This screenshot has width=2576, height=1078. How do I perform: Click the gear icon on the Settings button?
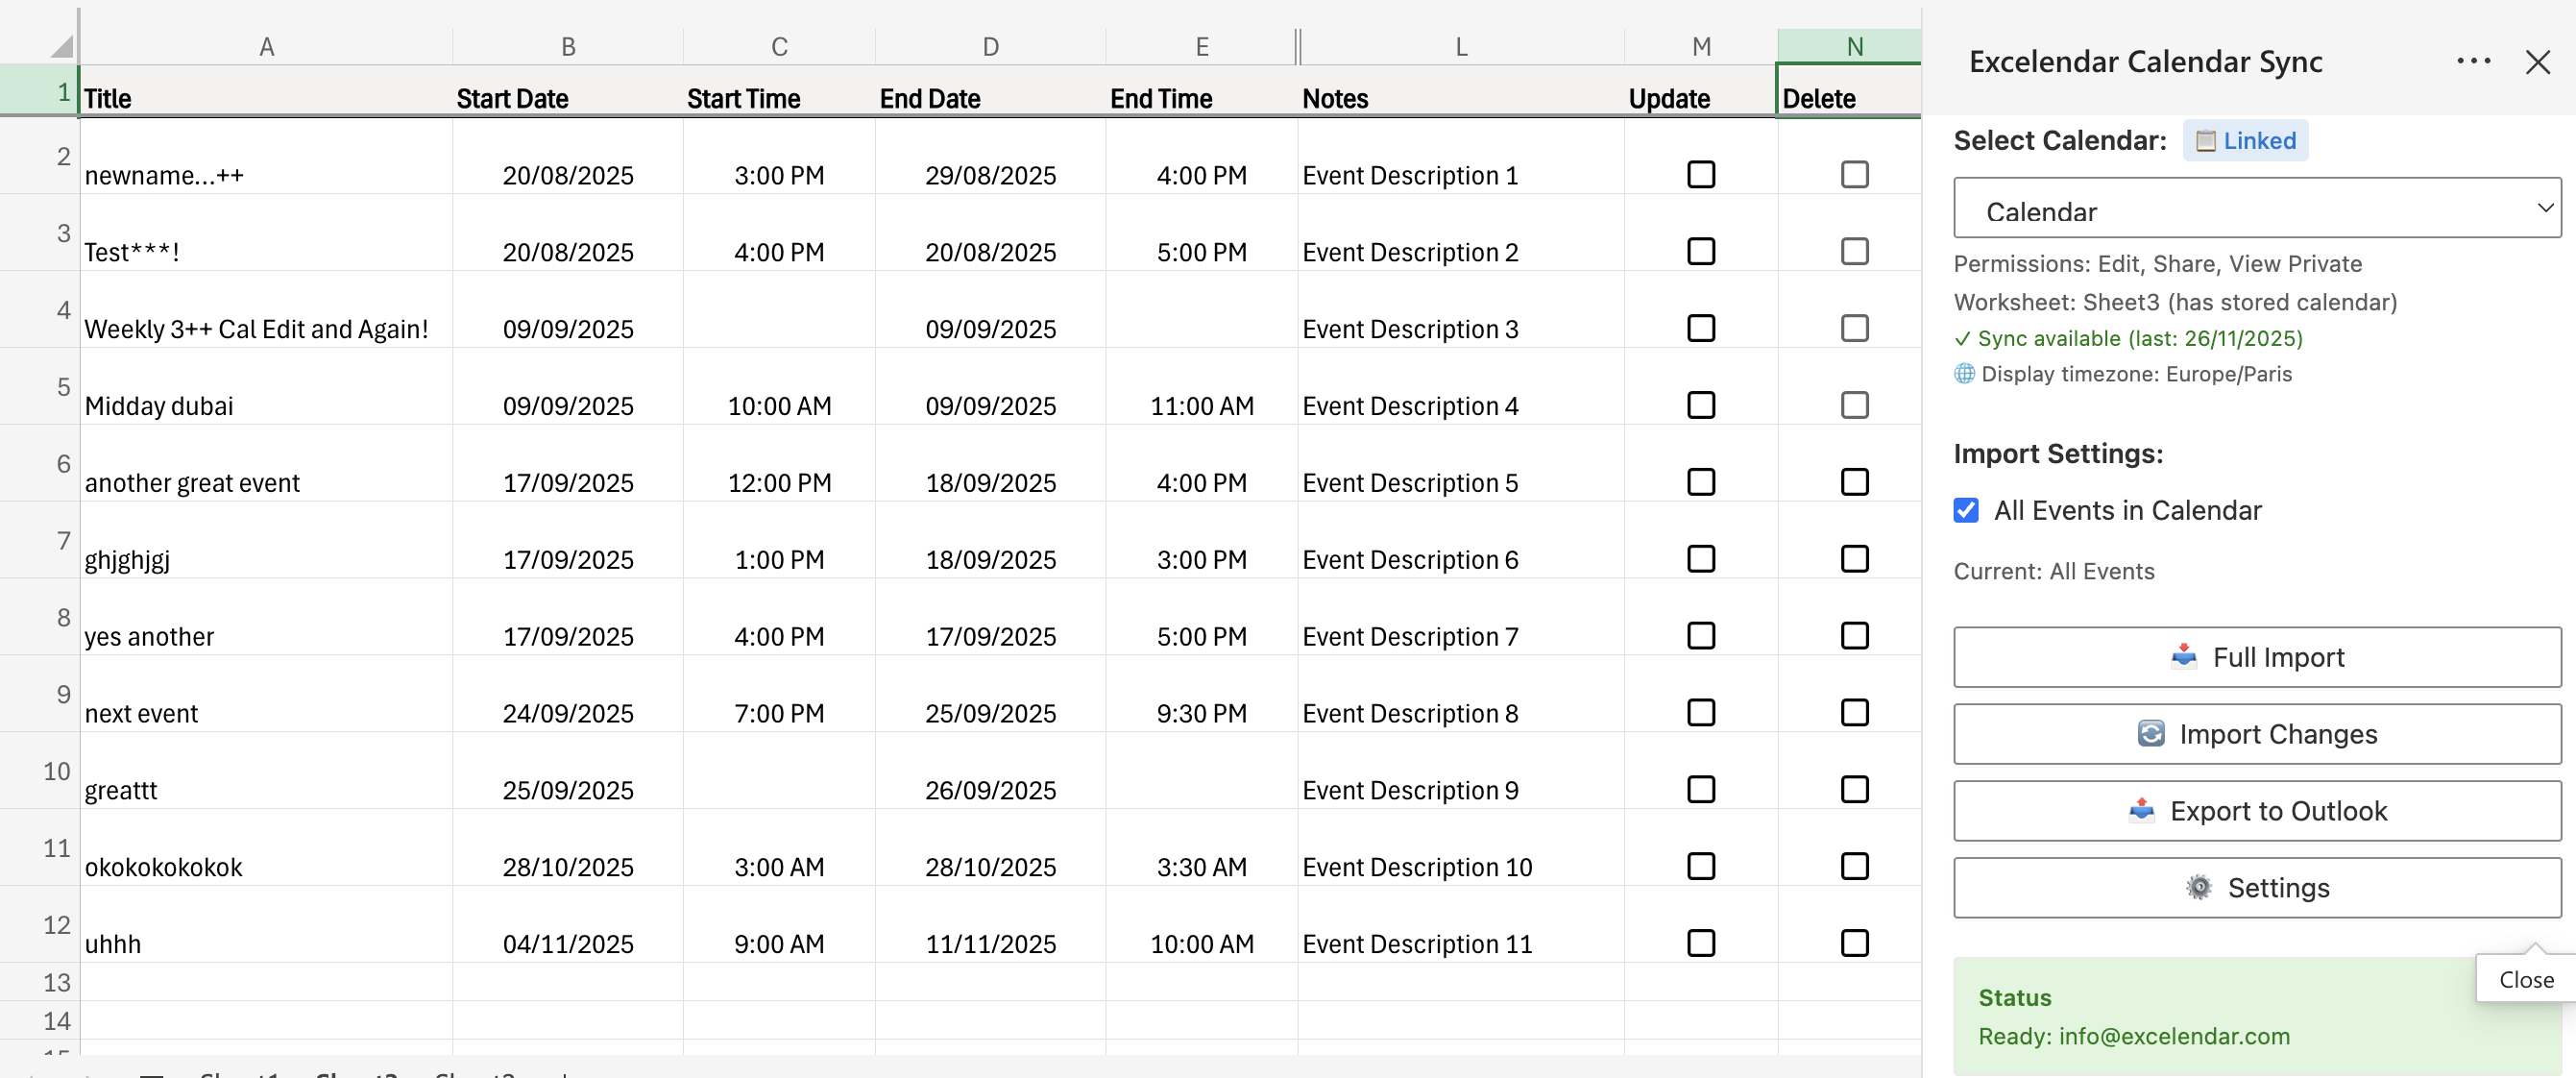click(x=2200, y=888)
